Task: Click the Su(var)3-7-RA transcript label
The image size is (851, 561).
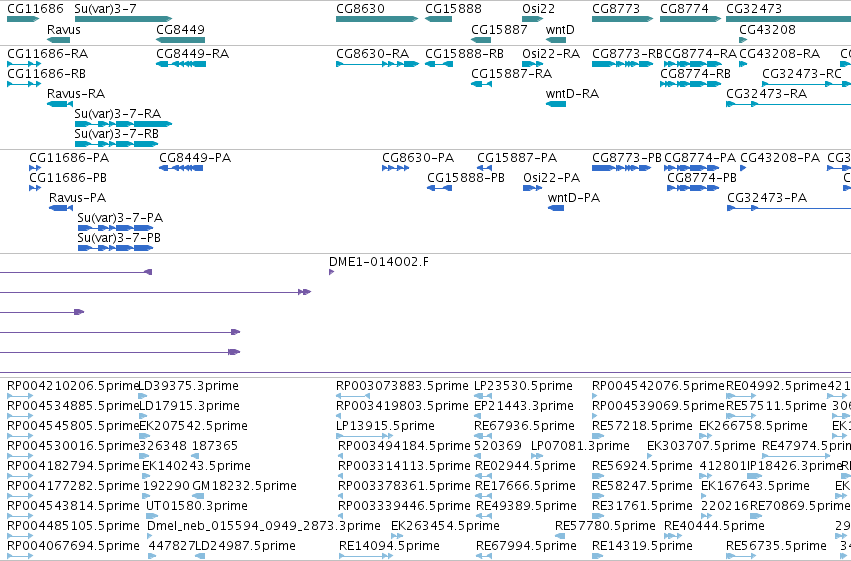Action: (x=118, y=114)
